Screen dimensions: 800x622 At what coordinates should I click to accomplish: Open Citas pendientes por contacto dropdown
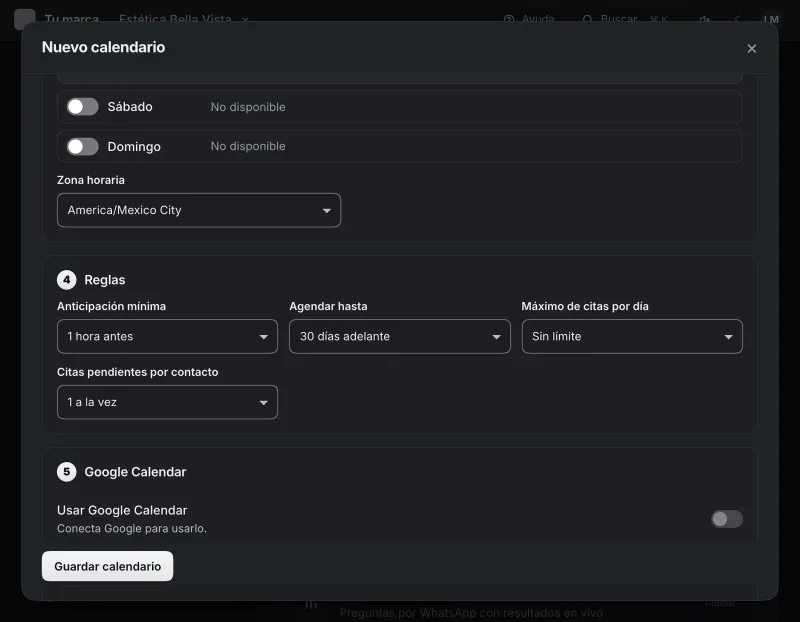tap(167, 402)
